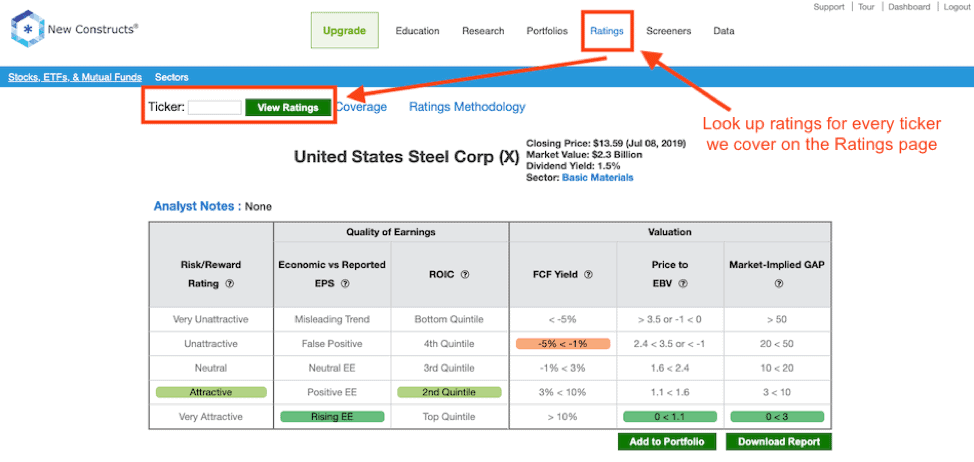Click the Bottom Quintile cell
The image size is (974, 462).
point(449,319)
